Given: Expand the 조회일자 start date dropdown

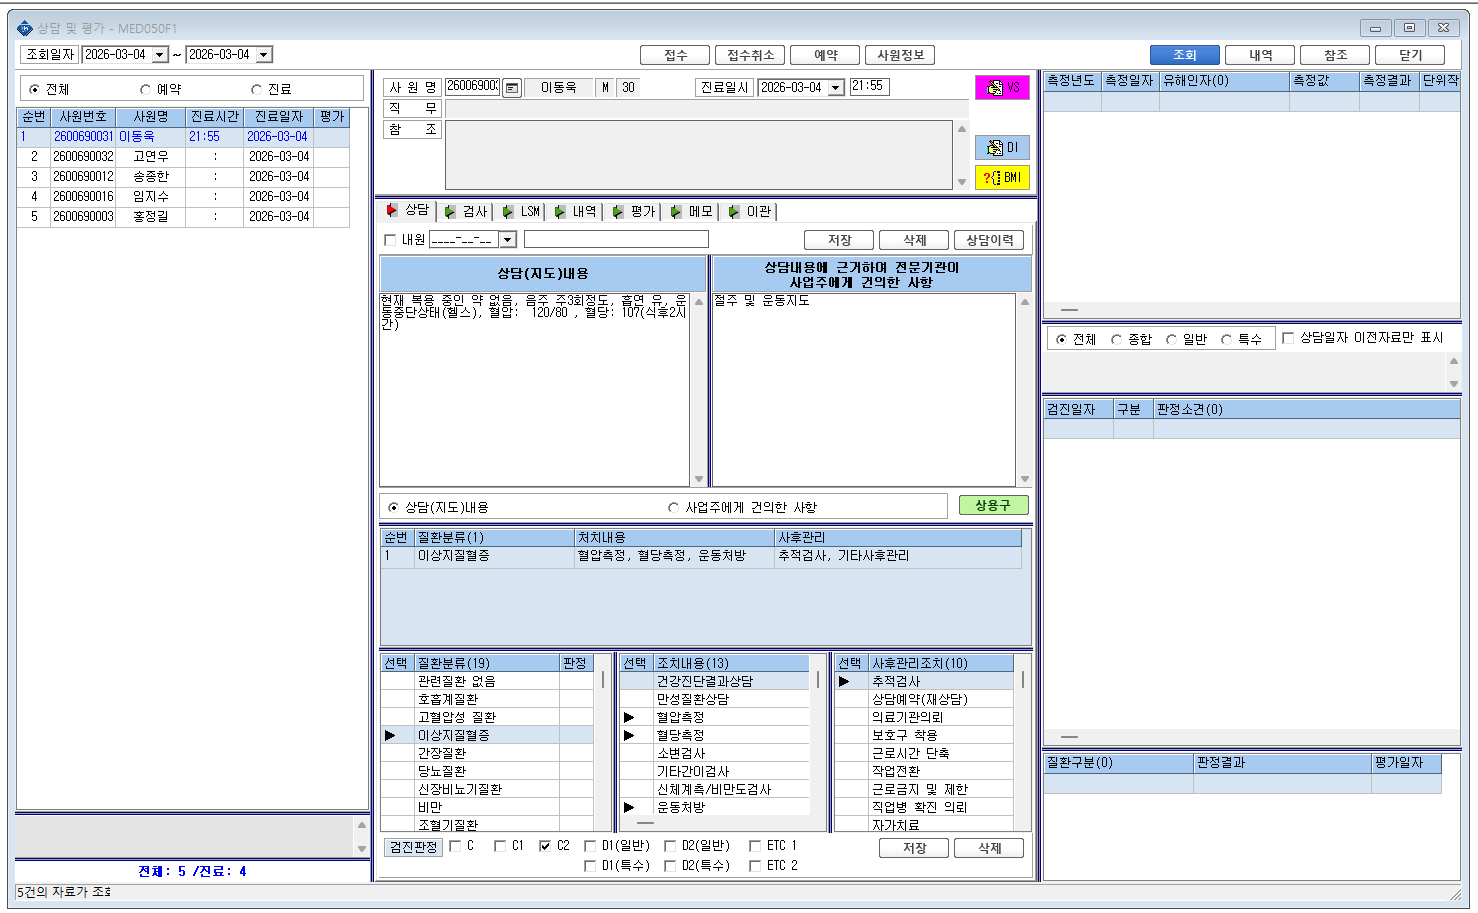Looking at the screenshot, I should (160, 55).
